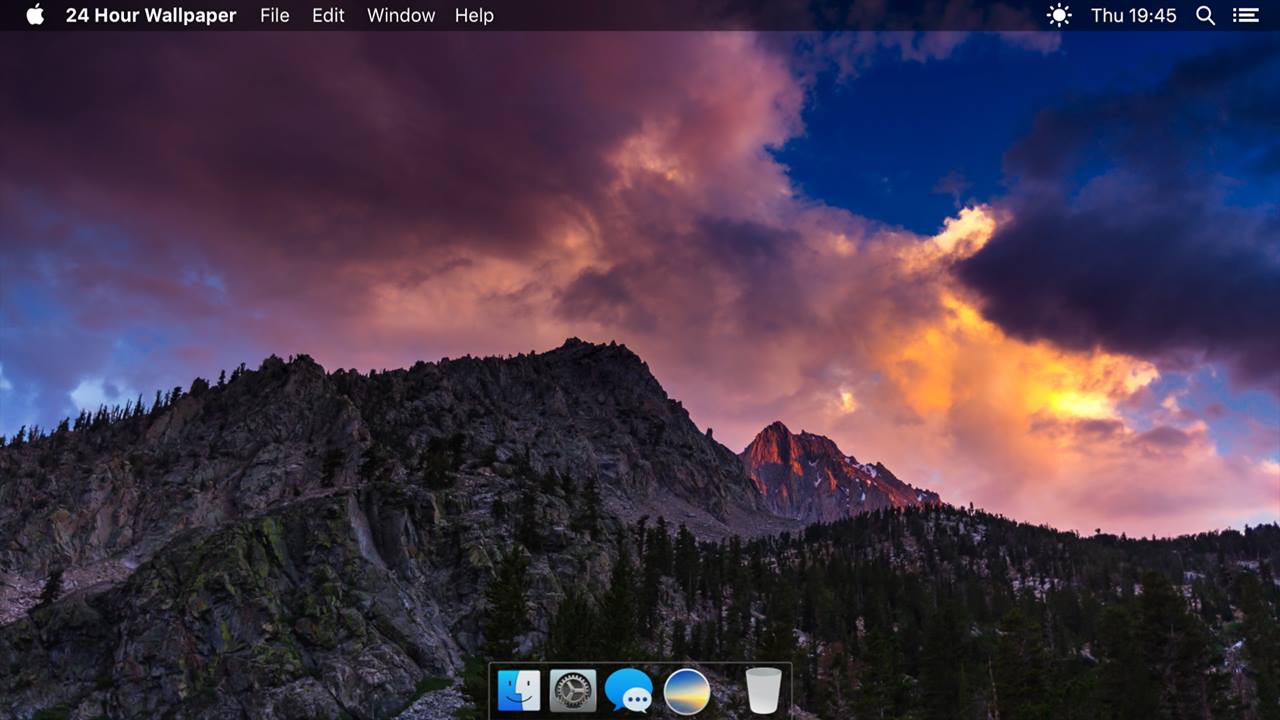The height and width of the screenshot is (720, 1280).
Task: Open the Help menu
Action: tap(474, 15)
